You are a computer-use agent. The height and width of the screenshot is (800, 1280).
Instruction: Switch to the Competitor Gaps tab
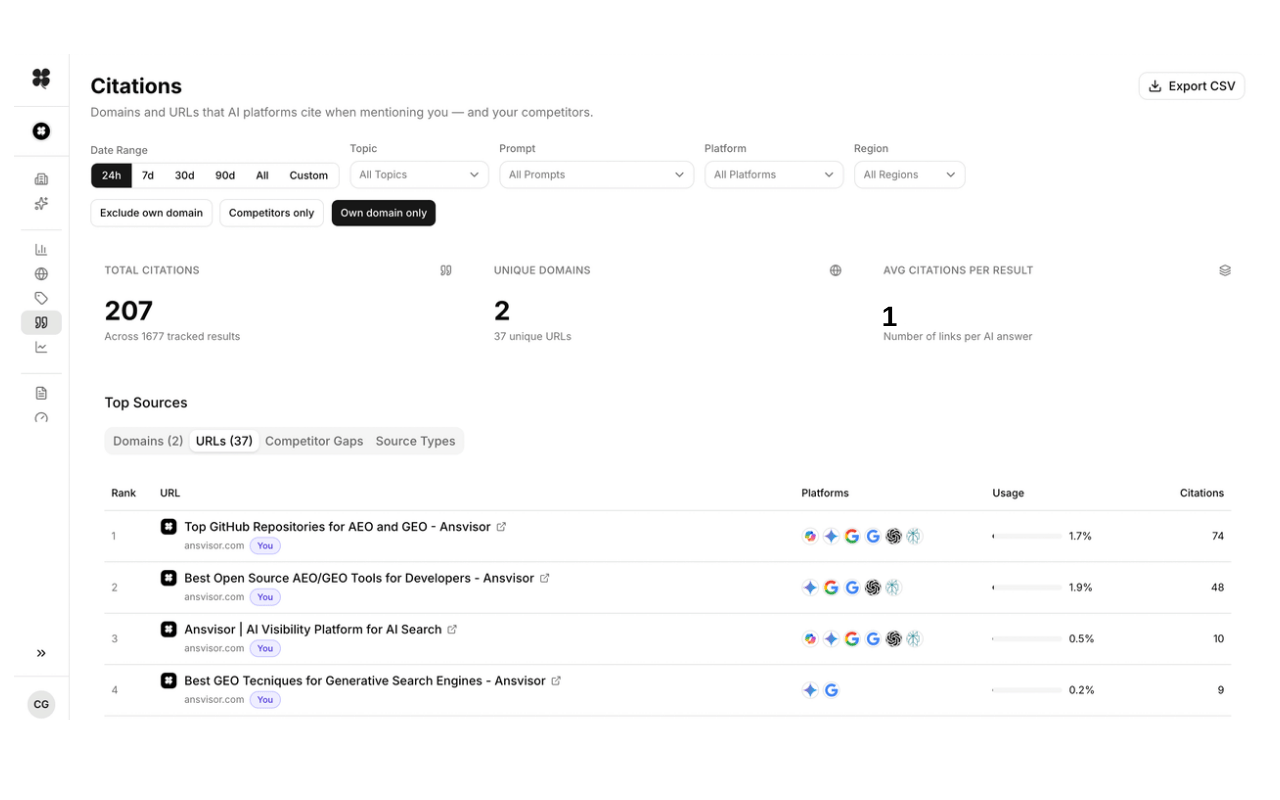pyautogui.click(x=314, y=441)
